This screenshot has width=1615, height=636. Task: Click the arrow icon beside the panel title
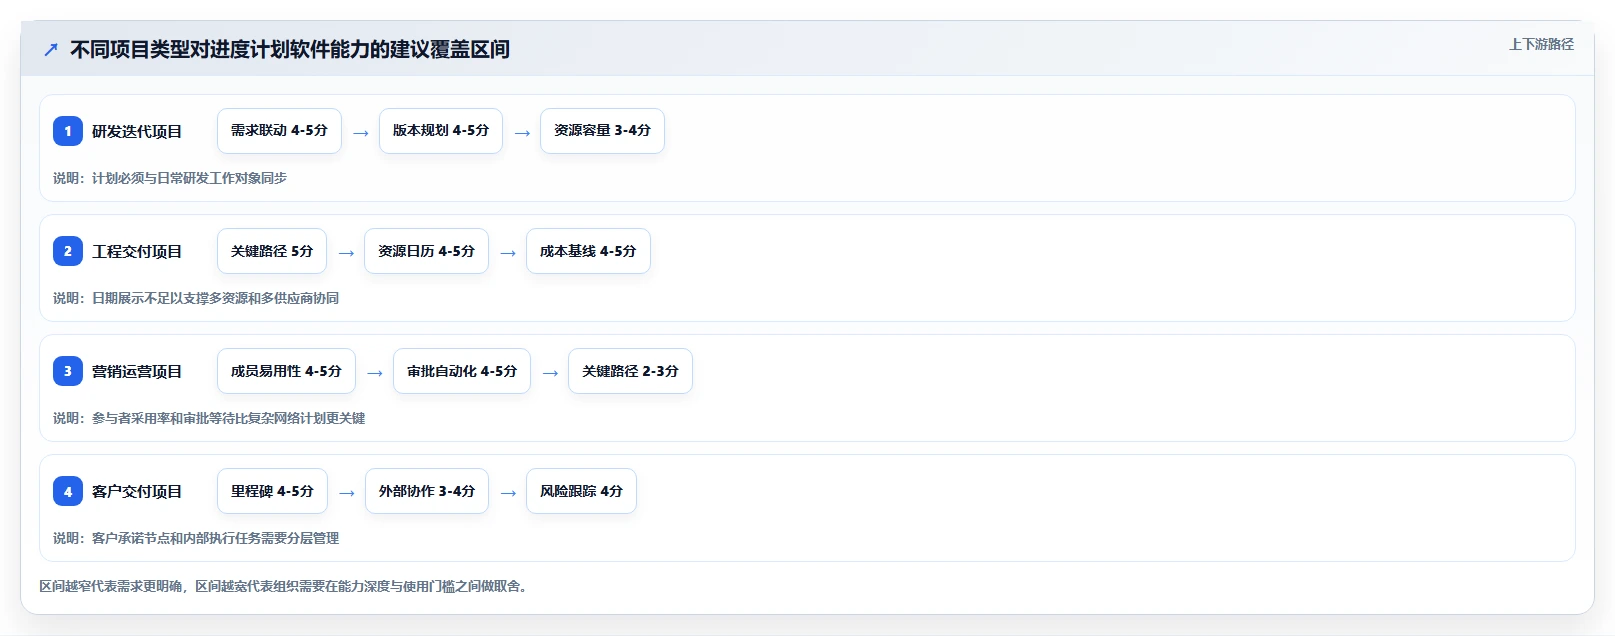[51, 50]
